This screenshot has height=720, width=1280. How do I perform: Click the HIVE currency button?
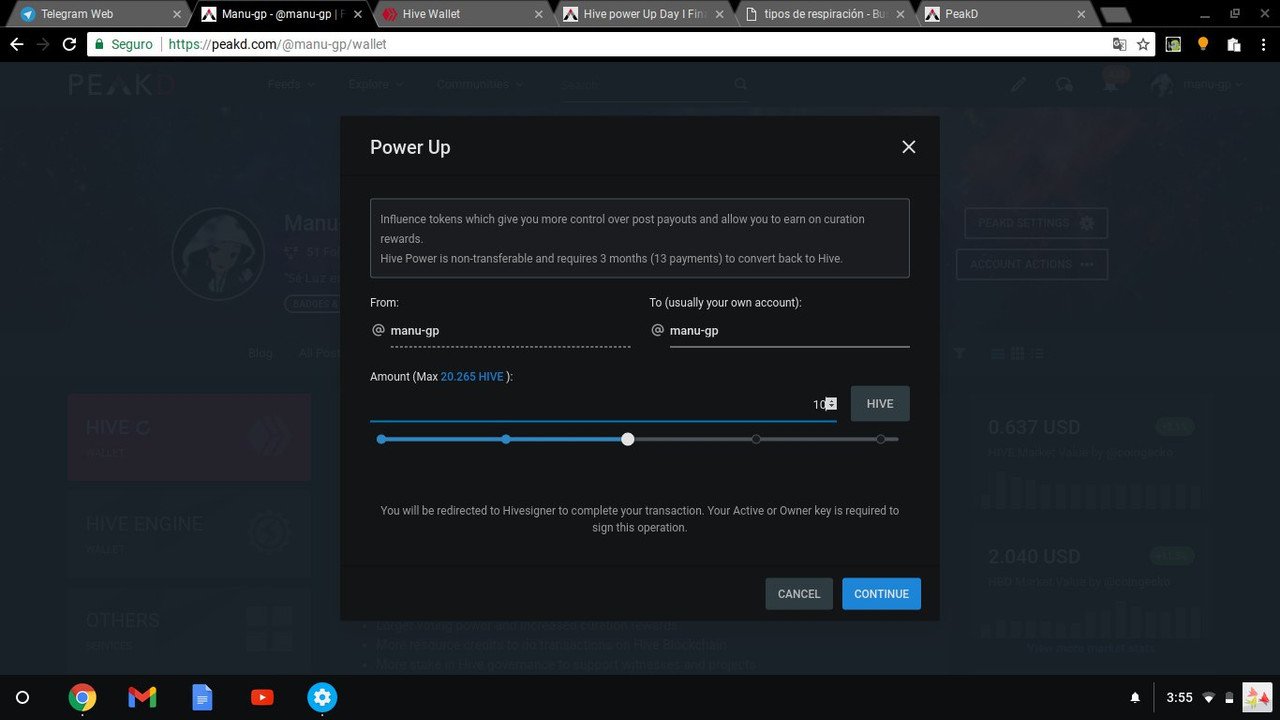[880, 403]
